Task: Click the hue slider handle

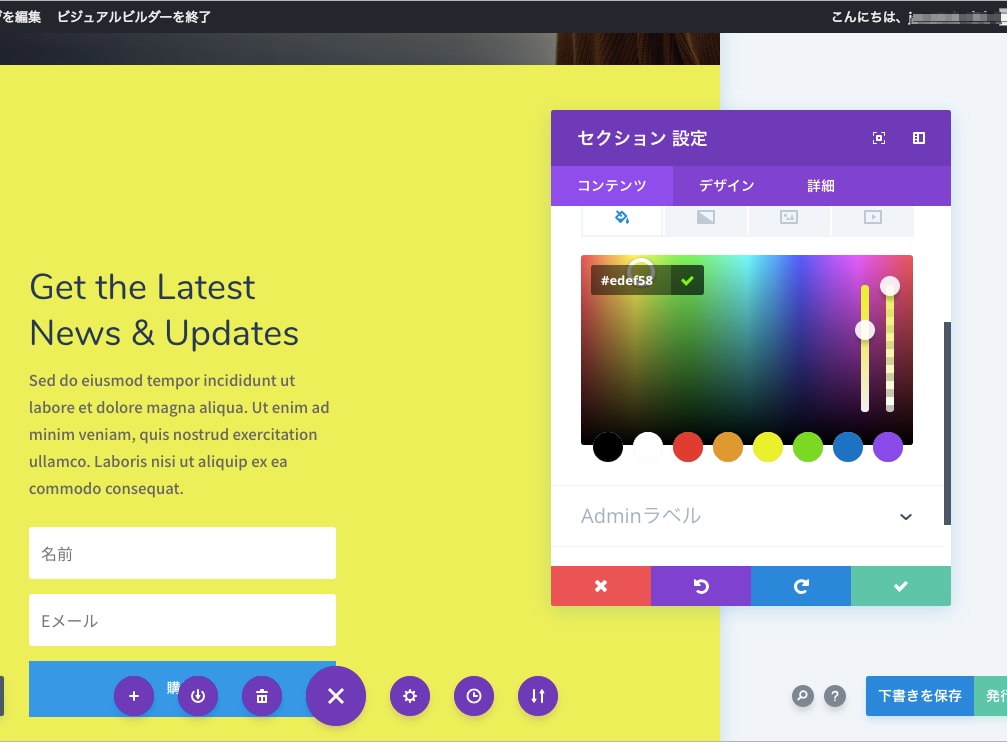Action: pyautogui.click(x=865, y=331)
